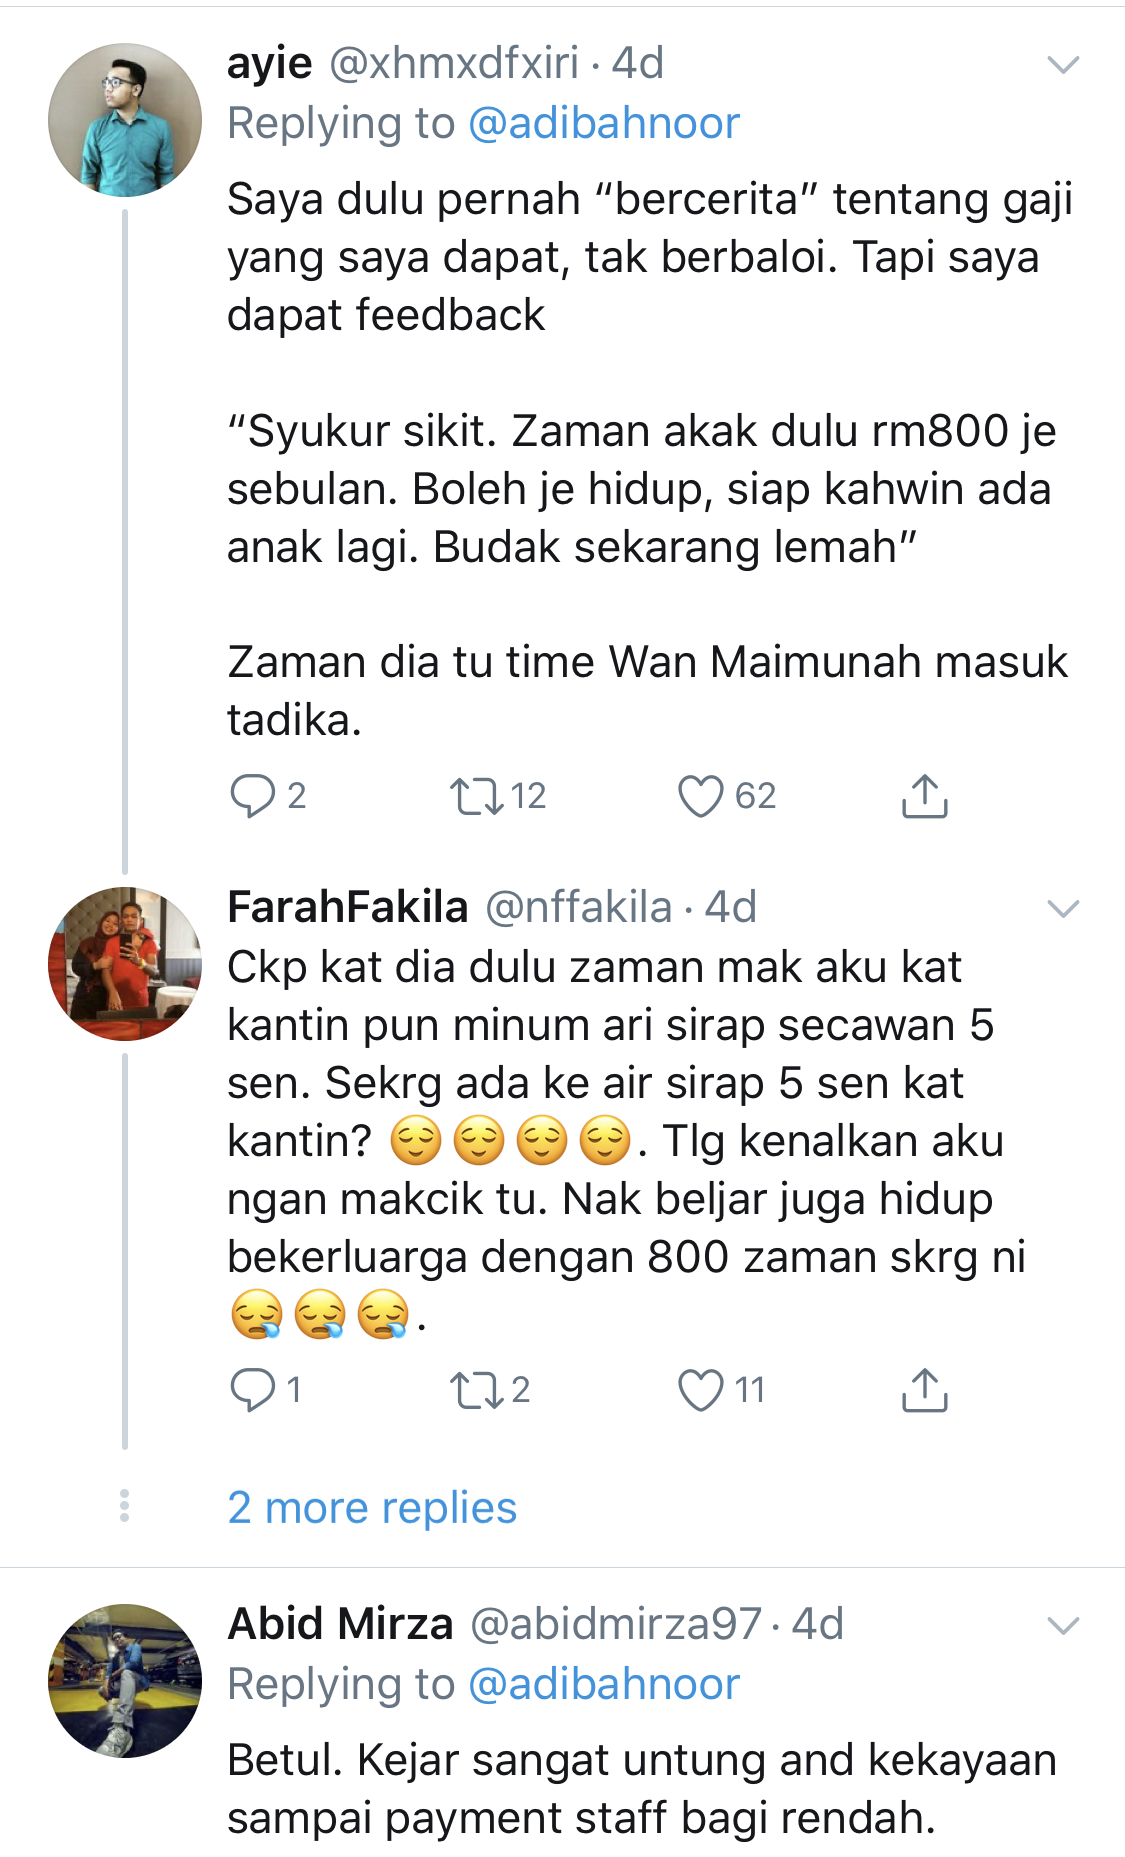Open Abid Mirza's profile via display name
The width and height of the screenshot is (1125, 1857).
340,1625
